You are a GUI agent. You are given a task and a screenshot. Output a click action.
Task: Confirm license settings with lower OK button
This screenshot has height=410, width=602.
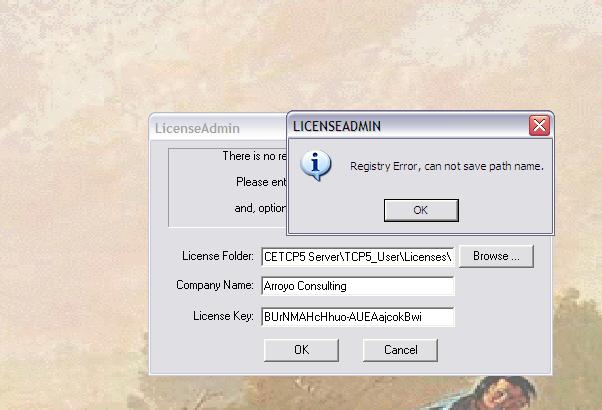(x=301, y=350)
